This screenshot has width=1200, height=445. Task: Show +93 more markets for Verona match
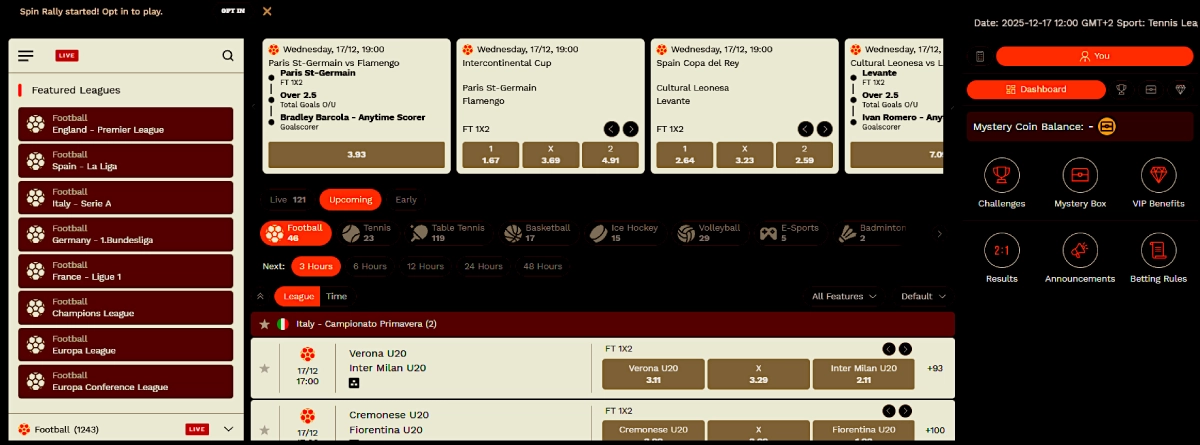point(936,368)
